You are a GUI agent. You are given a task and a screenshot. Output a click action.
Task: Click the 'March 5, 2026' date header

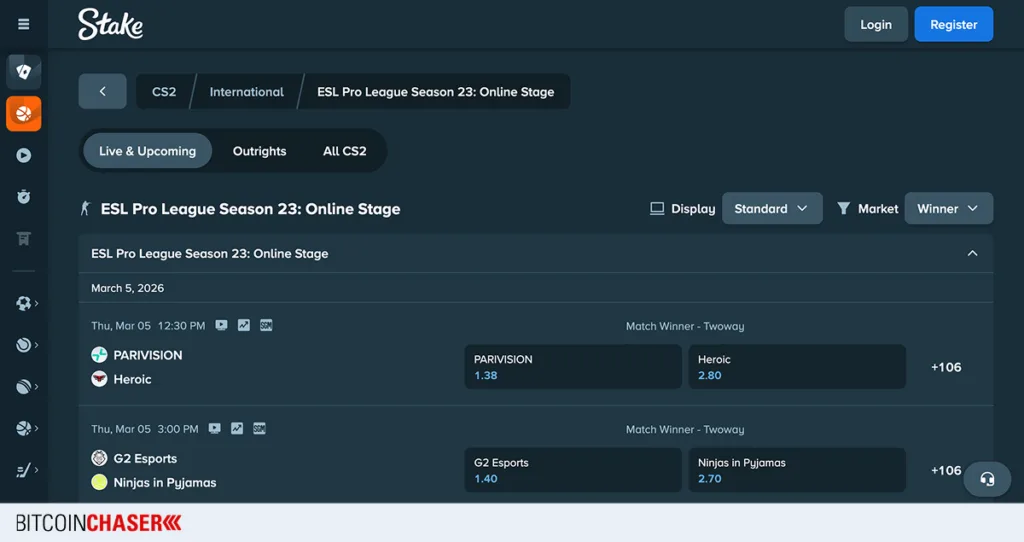pos(127,288)
